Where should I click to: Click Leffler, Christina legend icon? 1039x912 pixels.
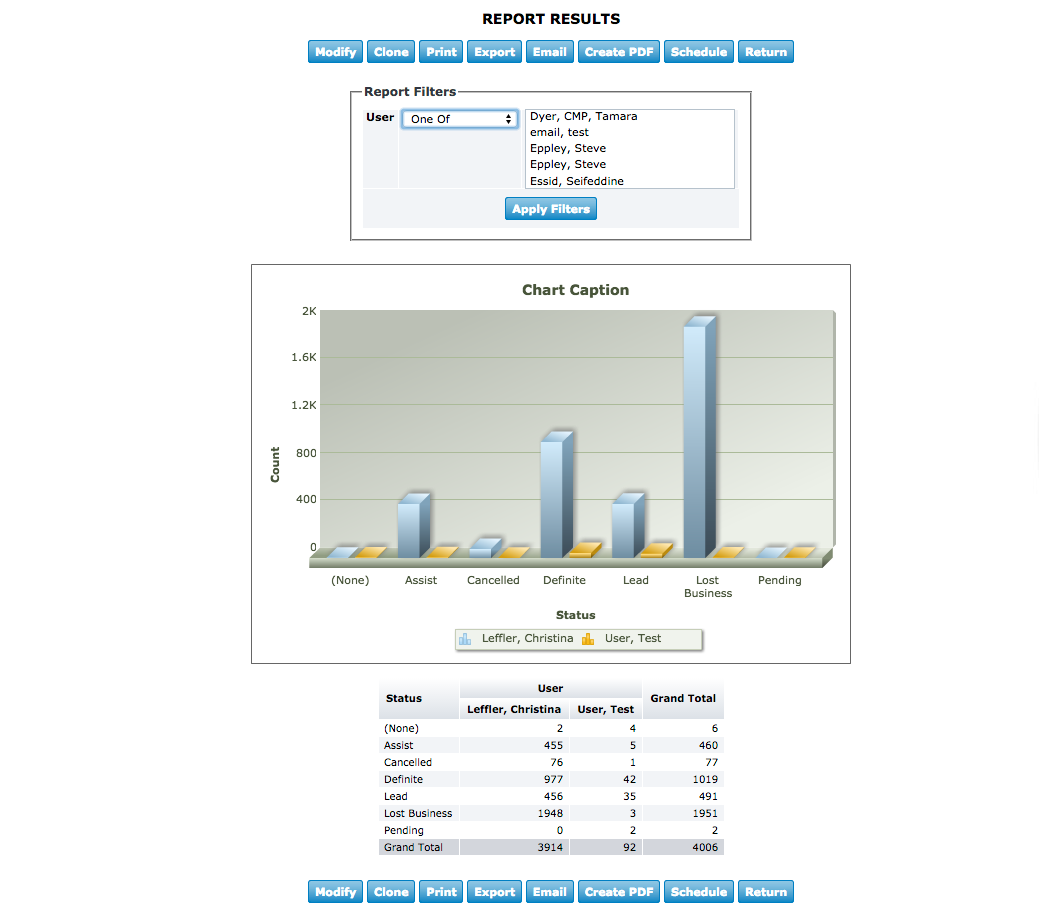(465, 639)
